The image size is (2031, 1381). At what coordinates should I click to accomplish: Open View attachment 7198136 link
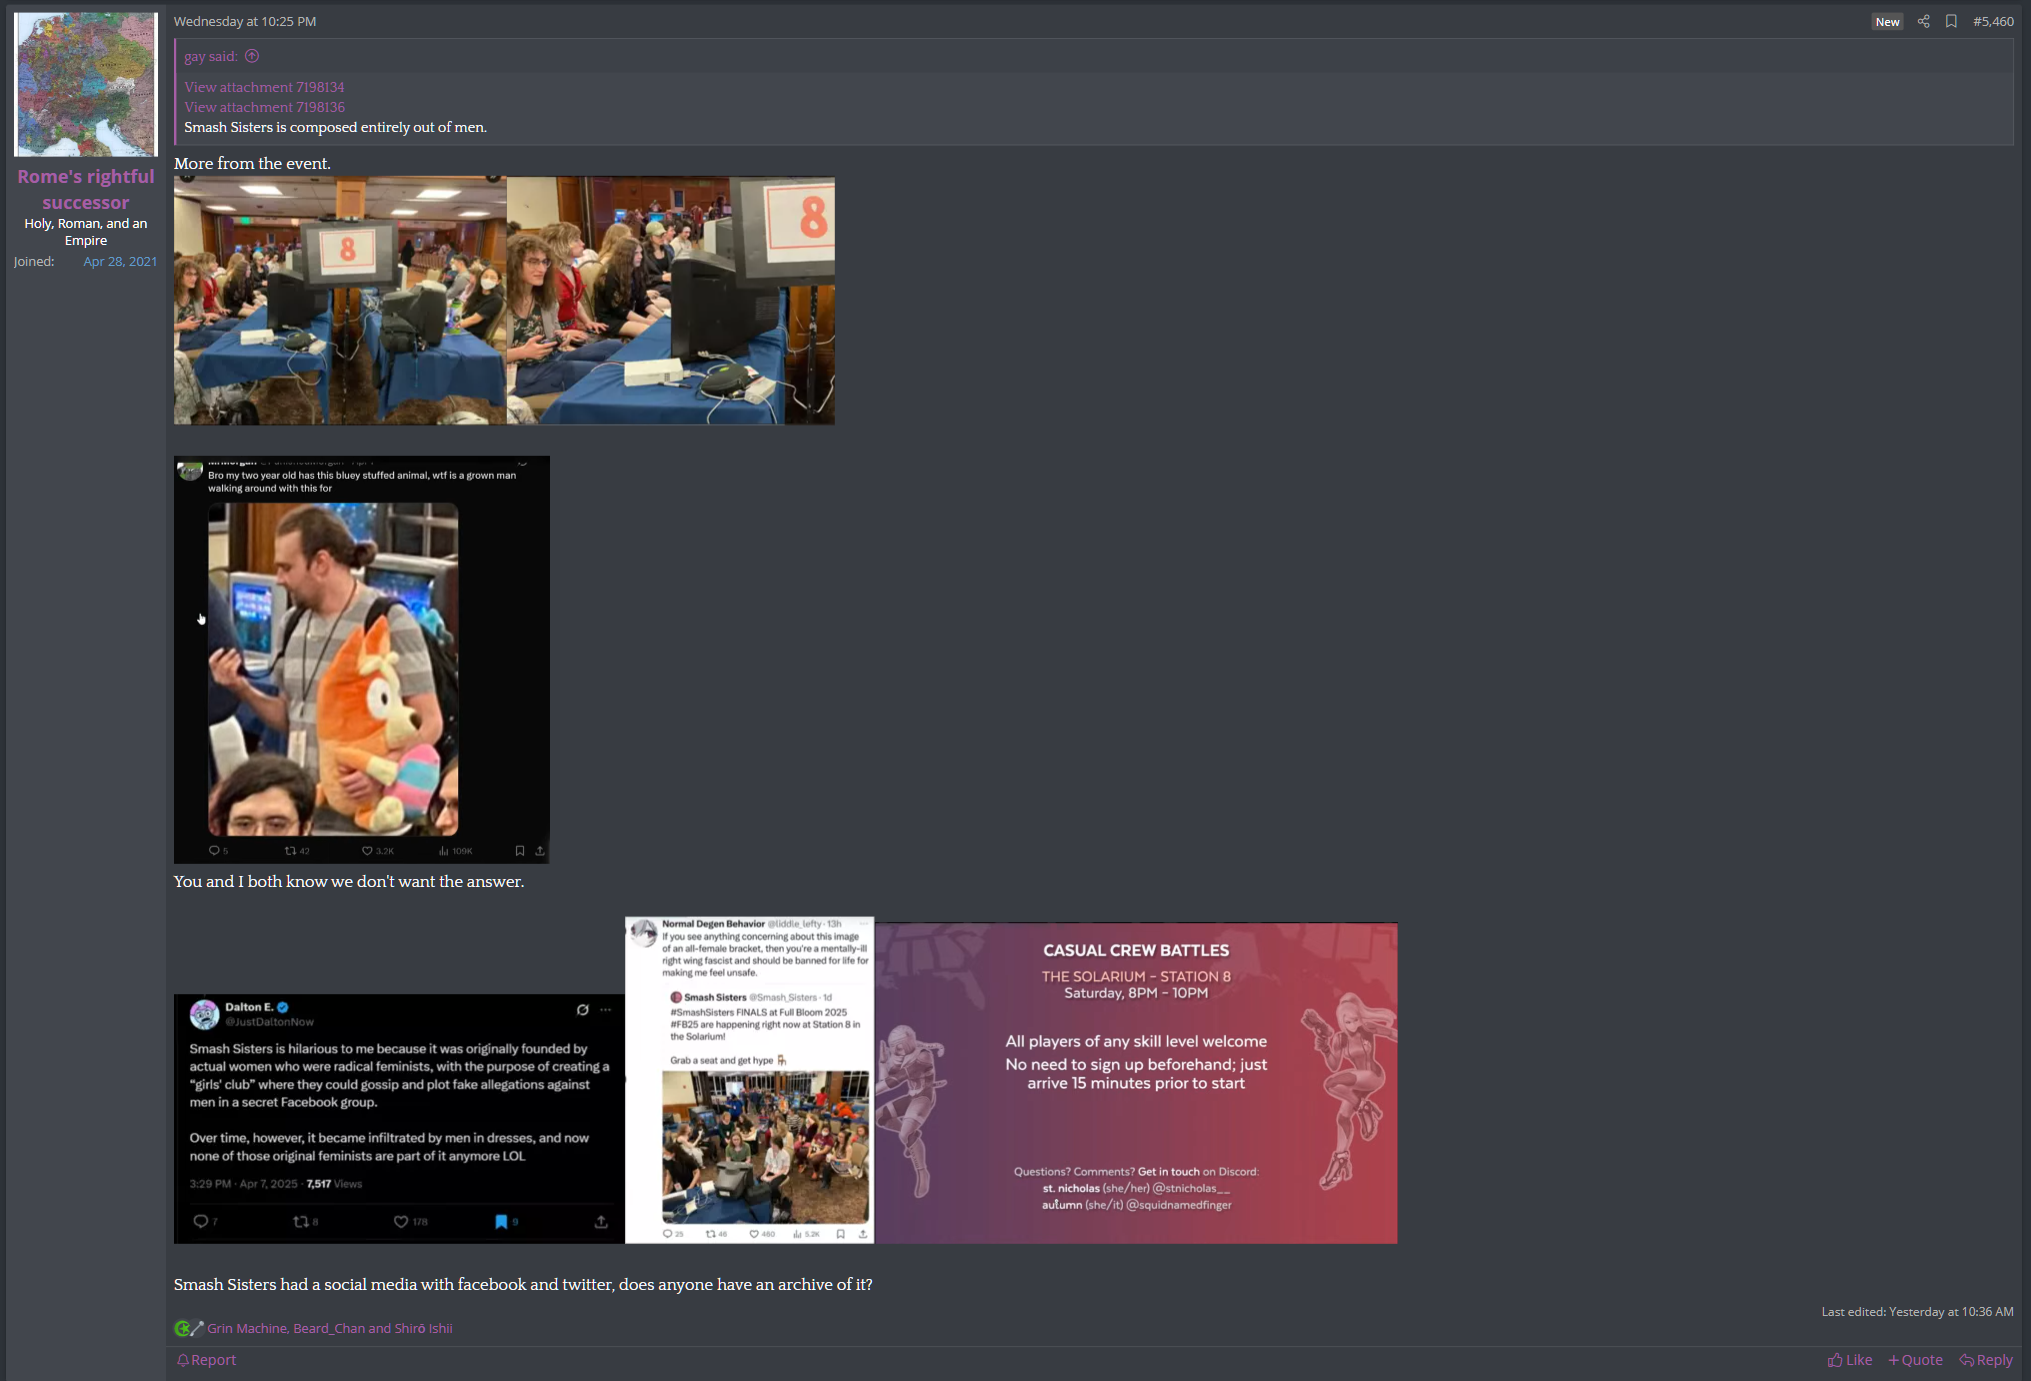(x=264, y=107)
